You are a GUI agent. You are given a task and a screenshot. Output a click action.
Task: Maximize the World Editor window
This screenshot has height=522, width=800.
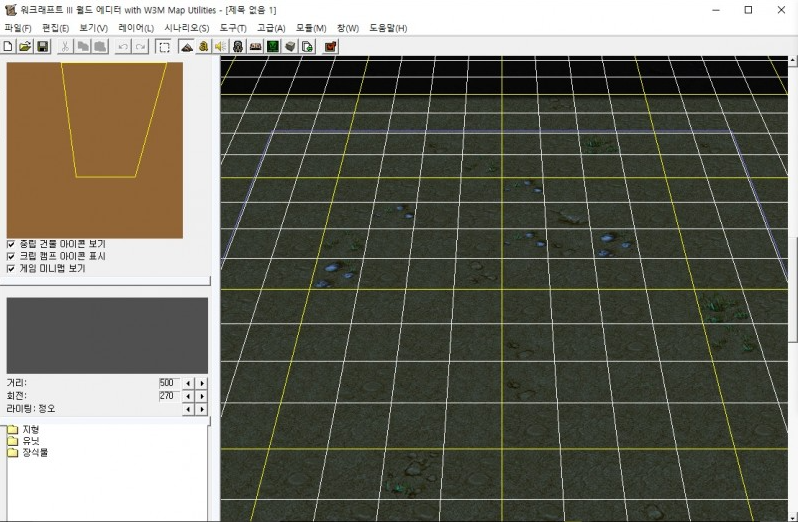tap(748, 10)
